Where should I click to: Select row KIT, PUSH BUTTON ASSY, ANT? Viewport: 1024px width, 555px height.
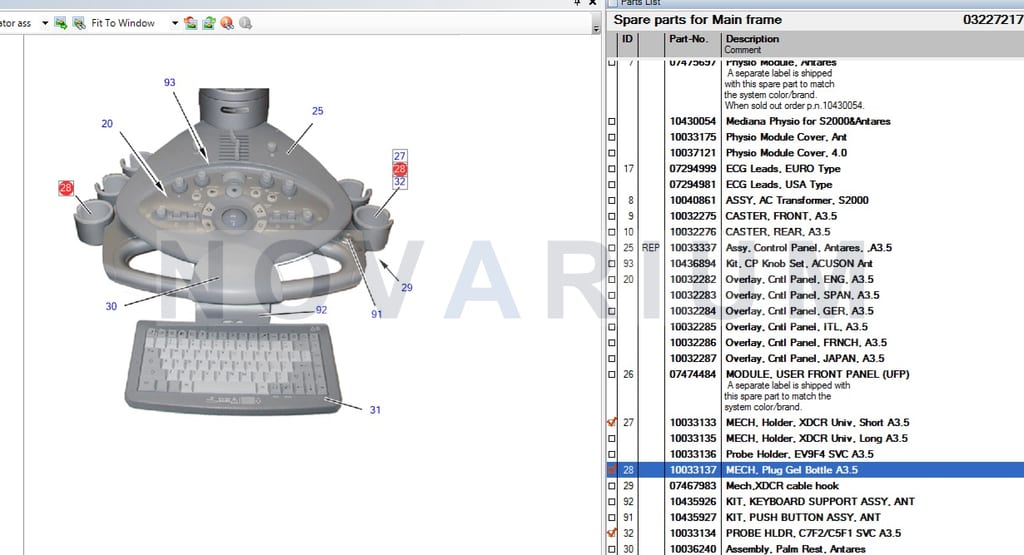tap(815, 517)
